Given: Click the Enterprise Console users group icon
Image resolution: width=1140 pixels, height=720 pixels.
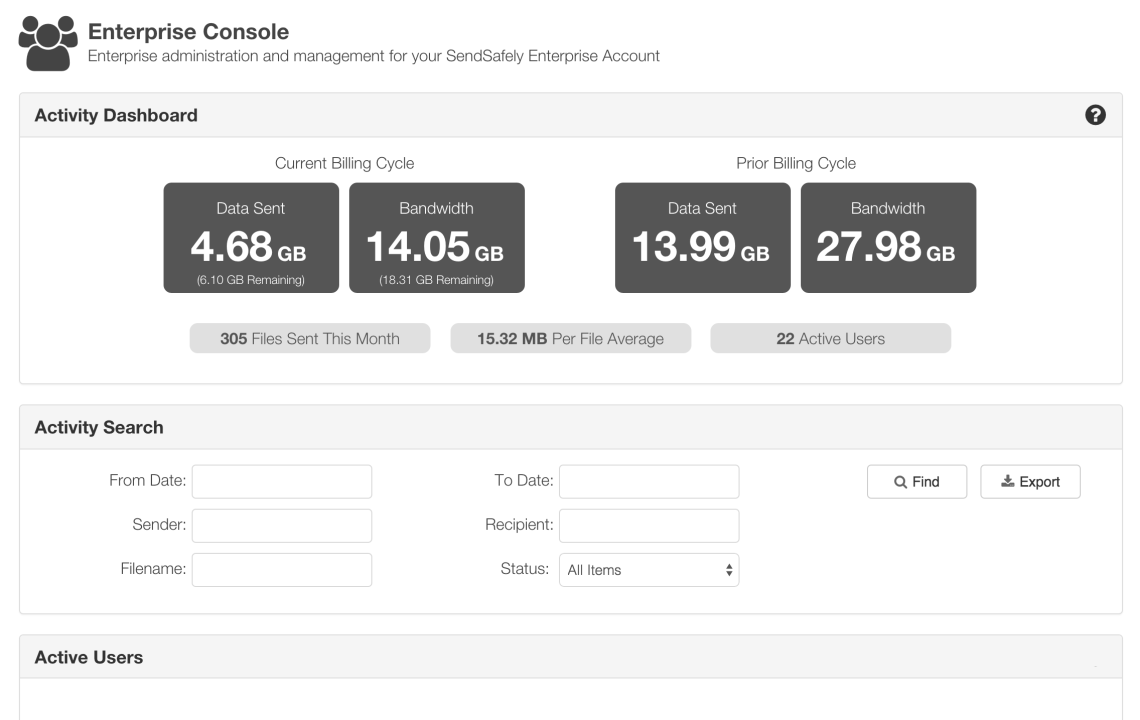Looking at the screenshot, I should point(45,43).
